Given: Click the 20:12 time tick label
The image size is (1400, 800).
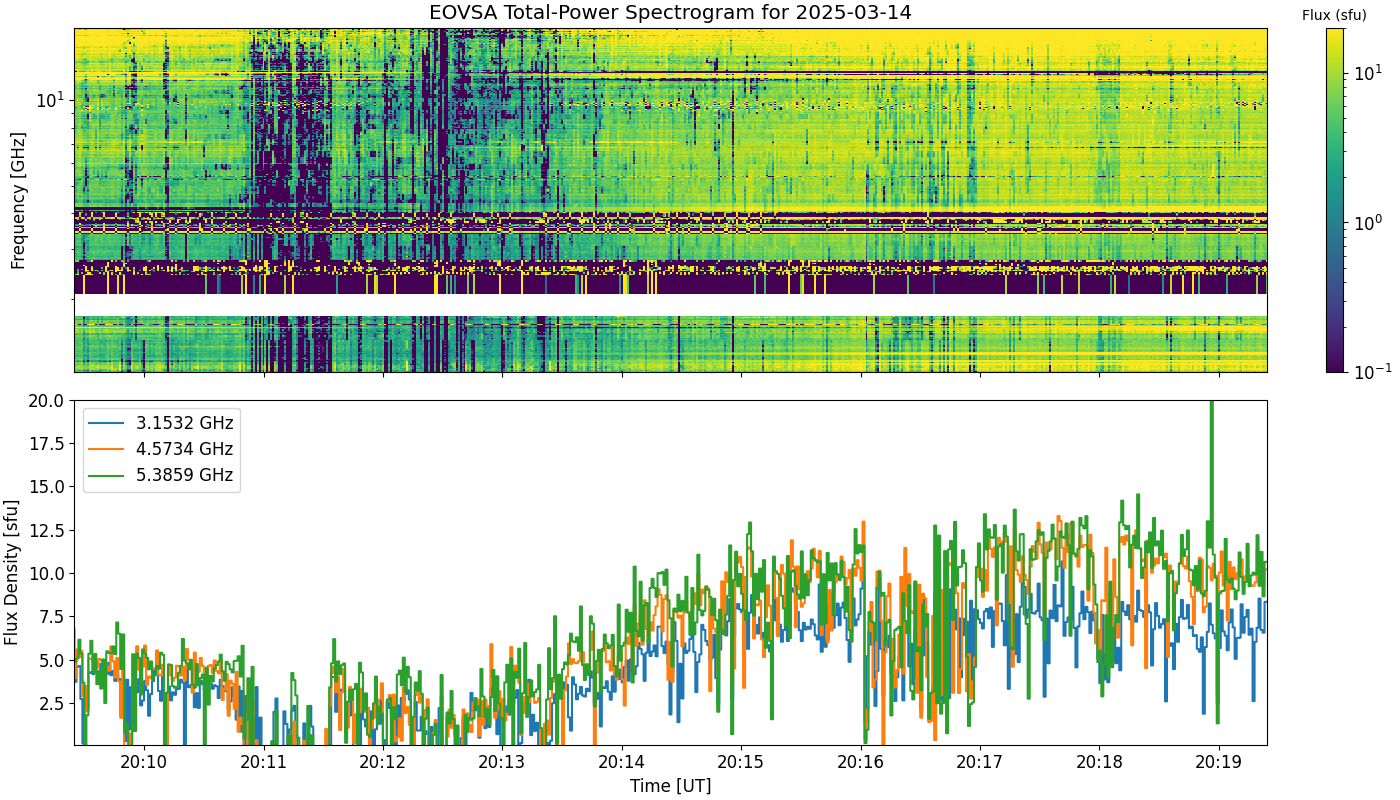Looking at the screenshot, I should [383, 763].
